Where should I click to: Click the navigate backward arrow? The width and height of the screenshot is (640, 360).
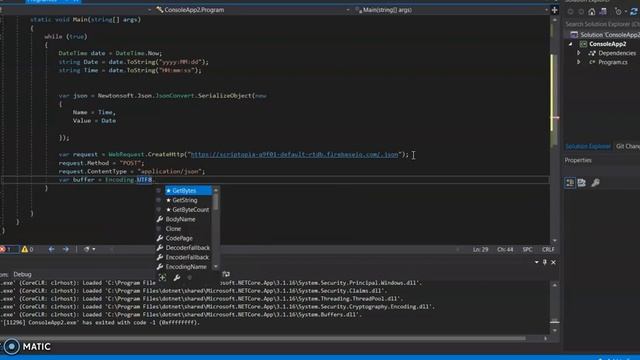[x=51, y=249]
